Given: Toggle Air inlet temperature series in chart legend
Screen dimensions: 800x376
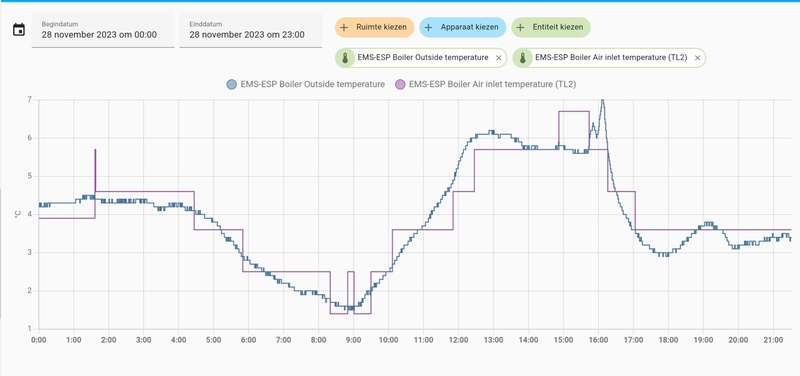Looking at the screenshot, I should 486,84.
